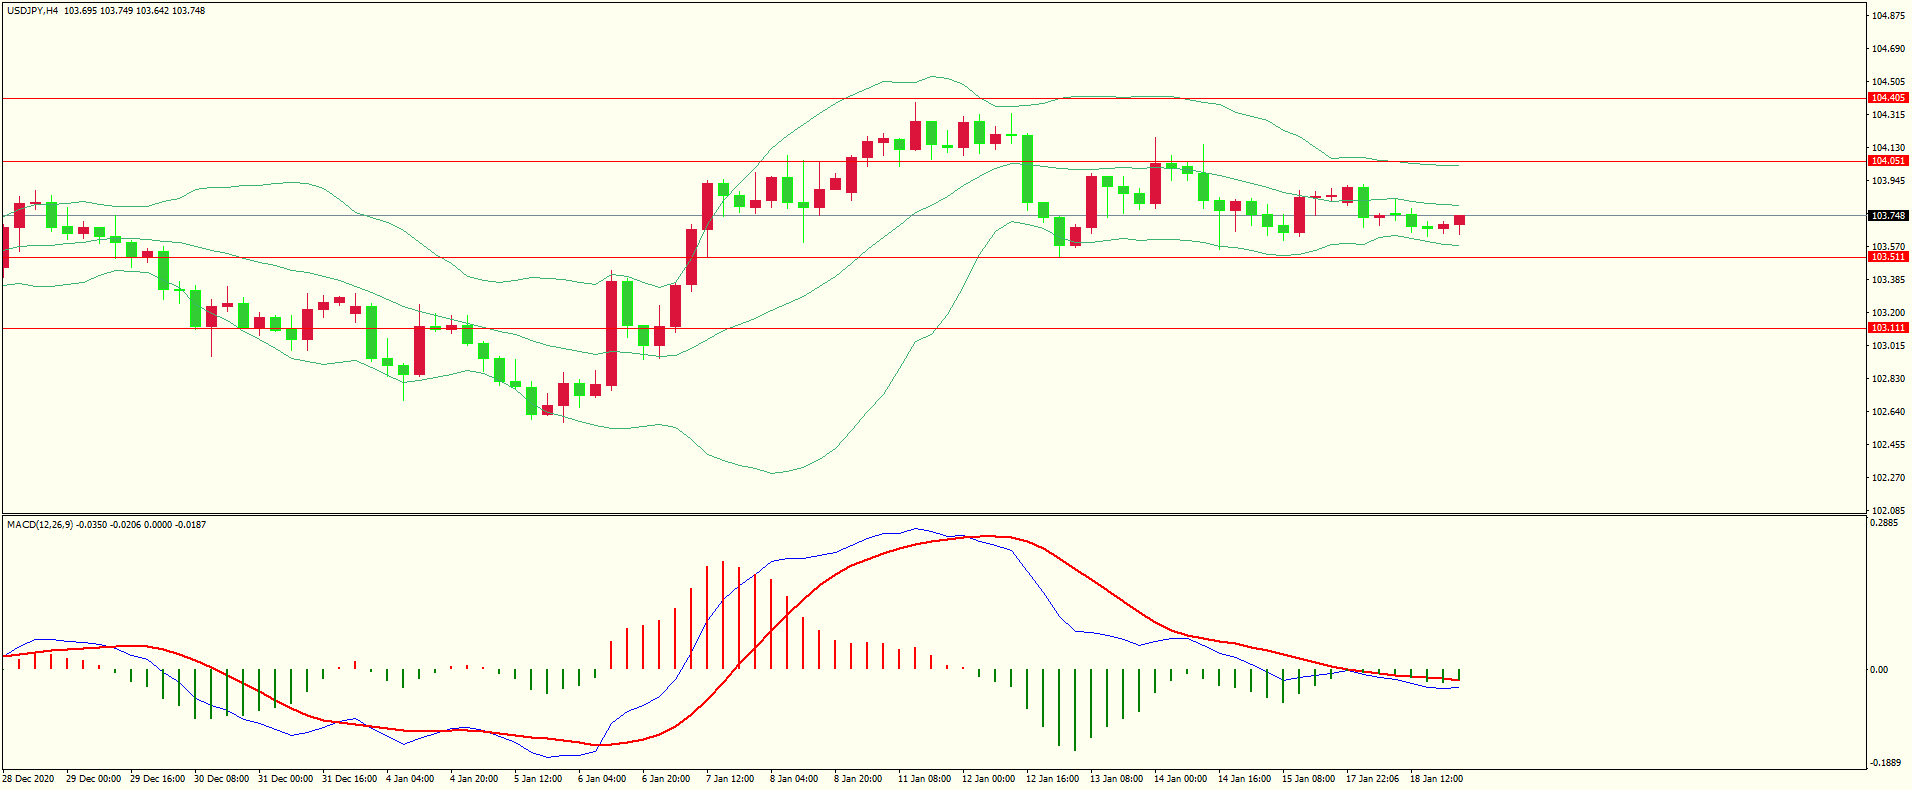Click the -0.1889 MACD scale value
The width and height of the screenshot is (1912, 790).
[x=1885, y=763]
